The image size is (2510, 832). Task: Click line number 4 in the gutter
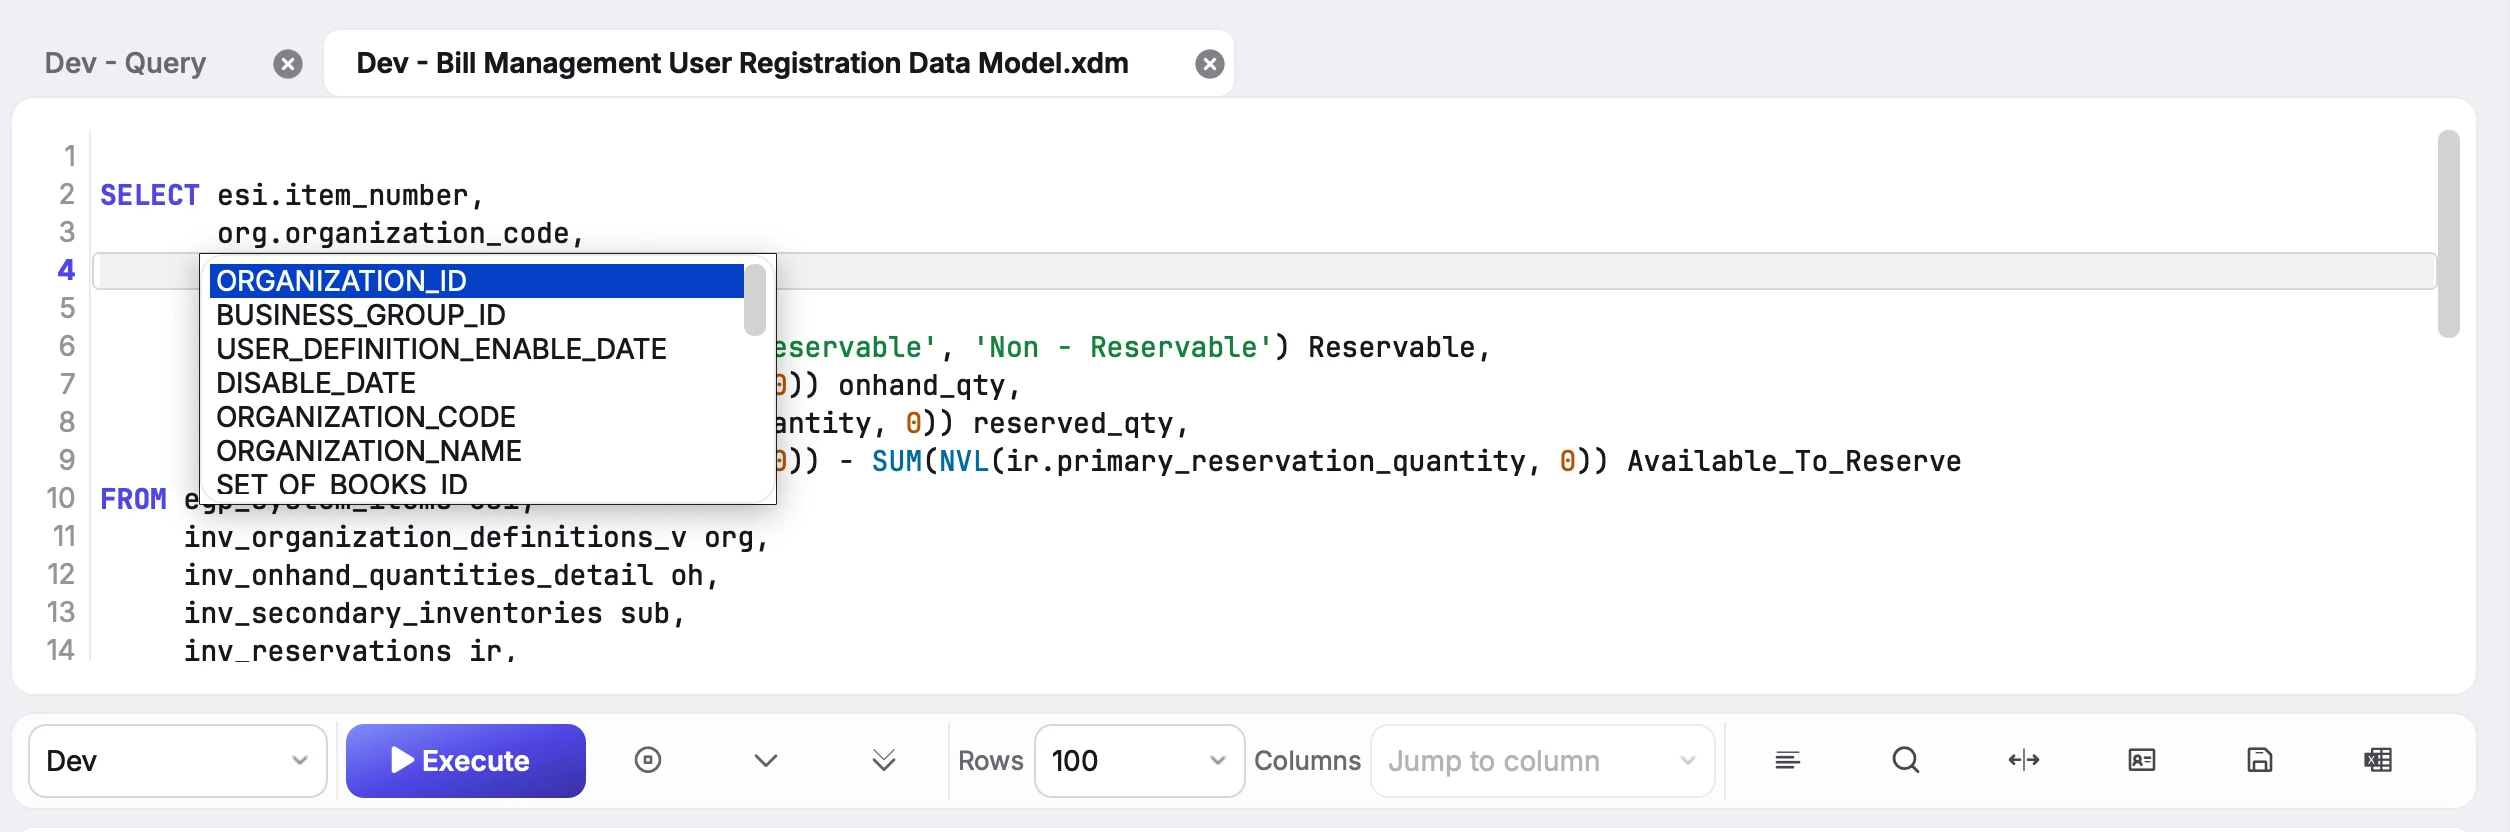[x=66, y=270]
